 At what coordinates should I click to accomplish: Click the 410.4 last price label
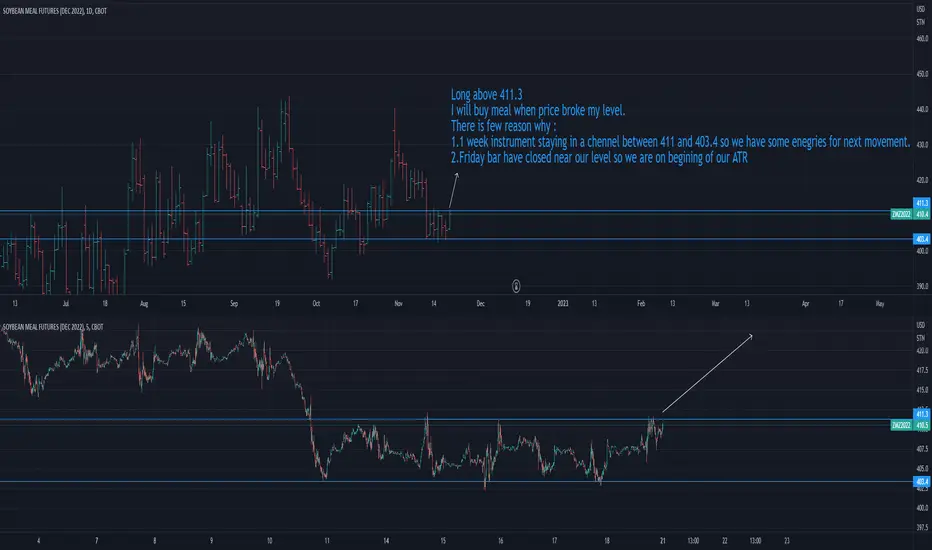(x=922, y=214)
